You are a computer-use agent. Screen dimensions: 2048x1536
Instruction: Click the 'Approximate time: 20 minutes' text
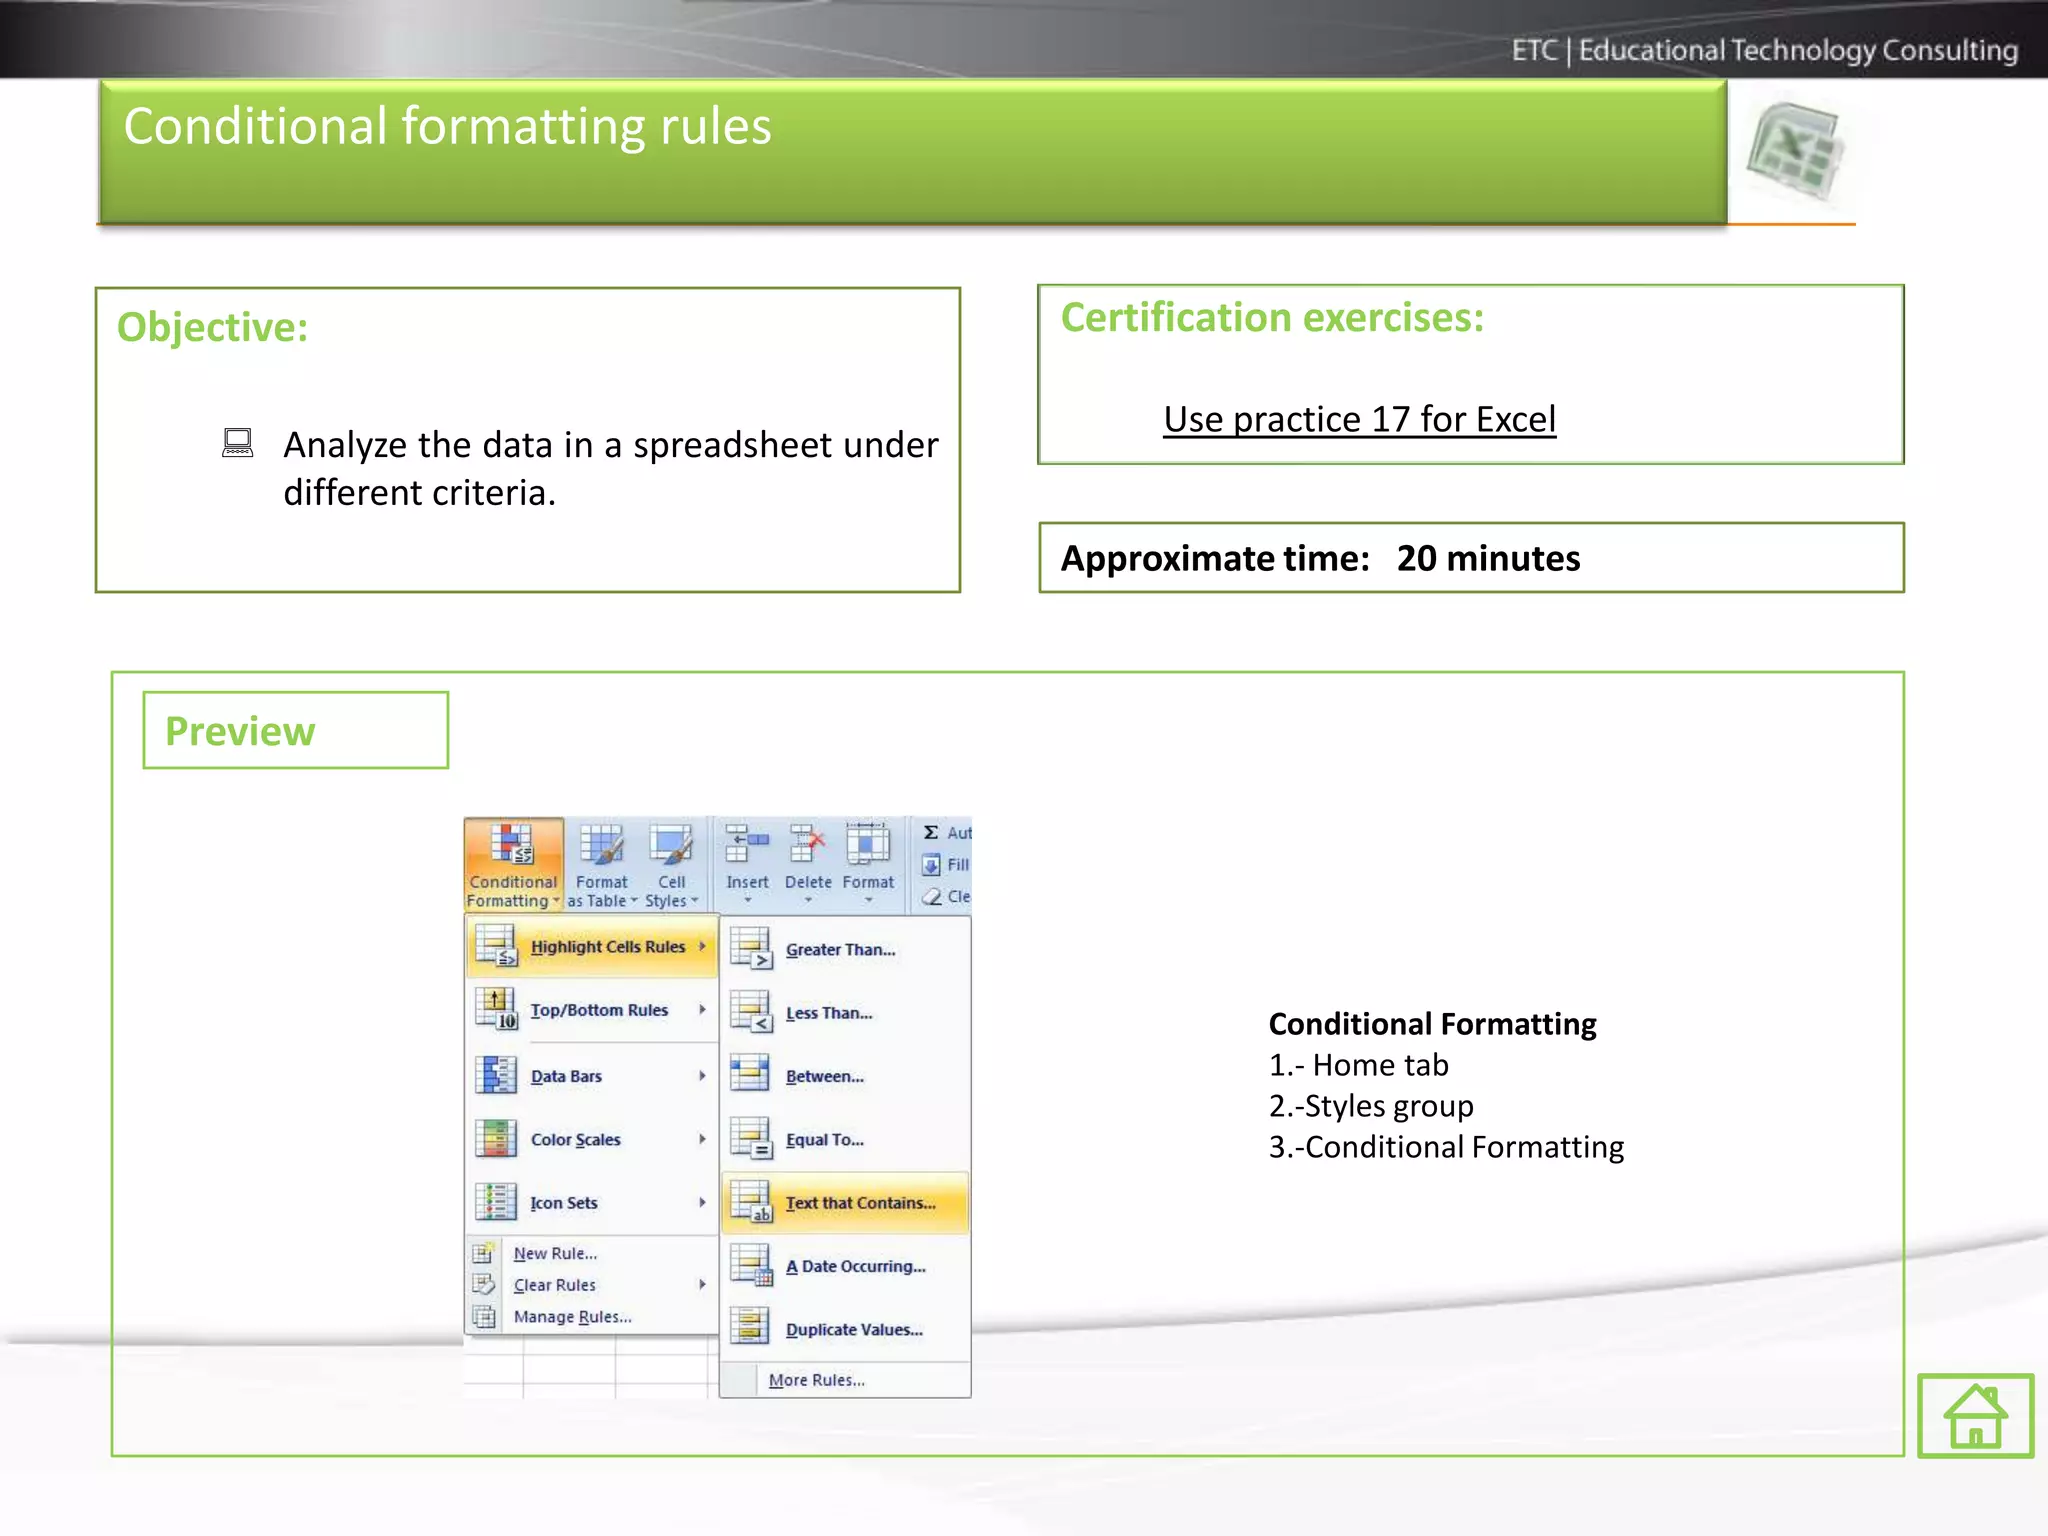[x=1320, y=558]
